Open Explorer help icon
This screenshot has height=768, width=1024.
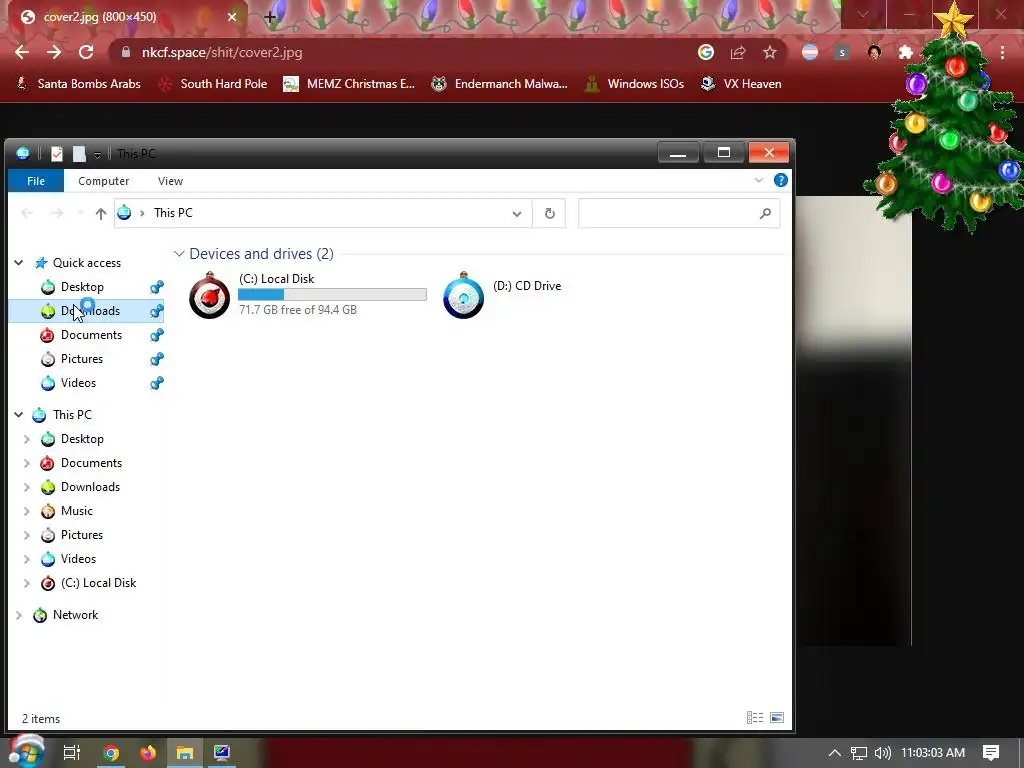click(x=780, y=180)
